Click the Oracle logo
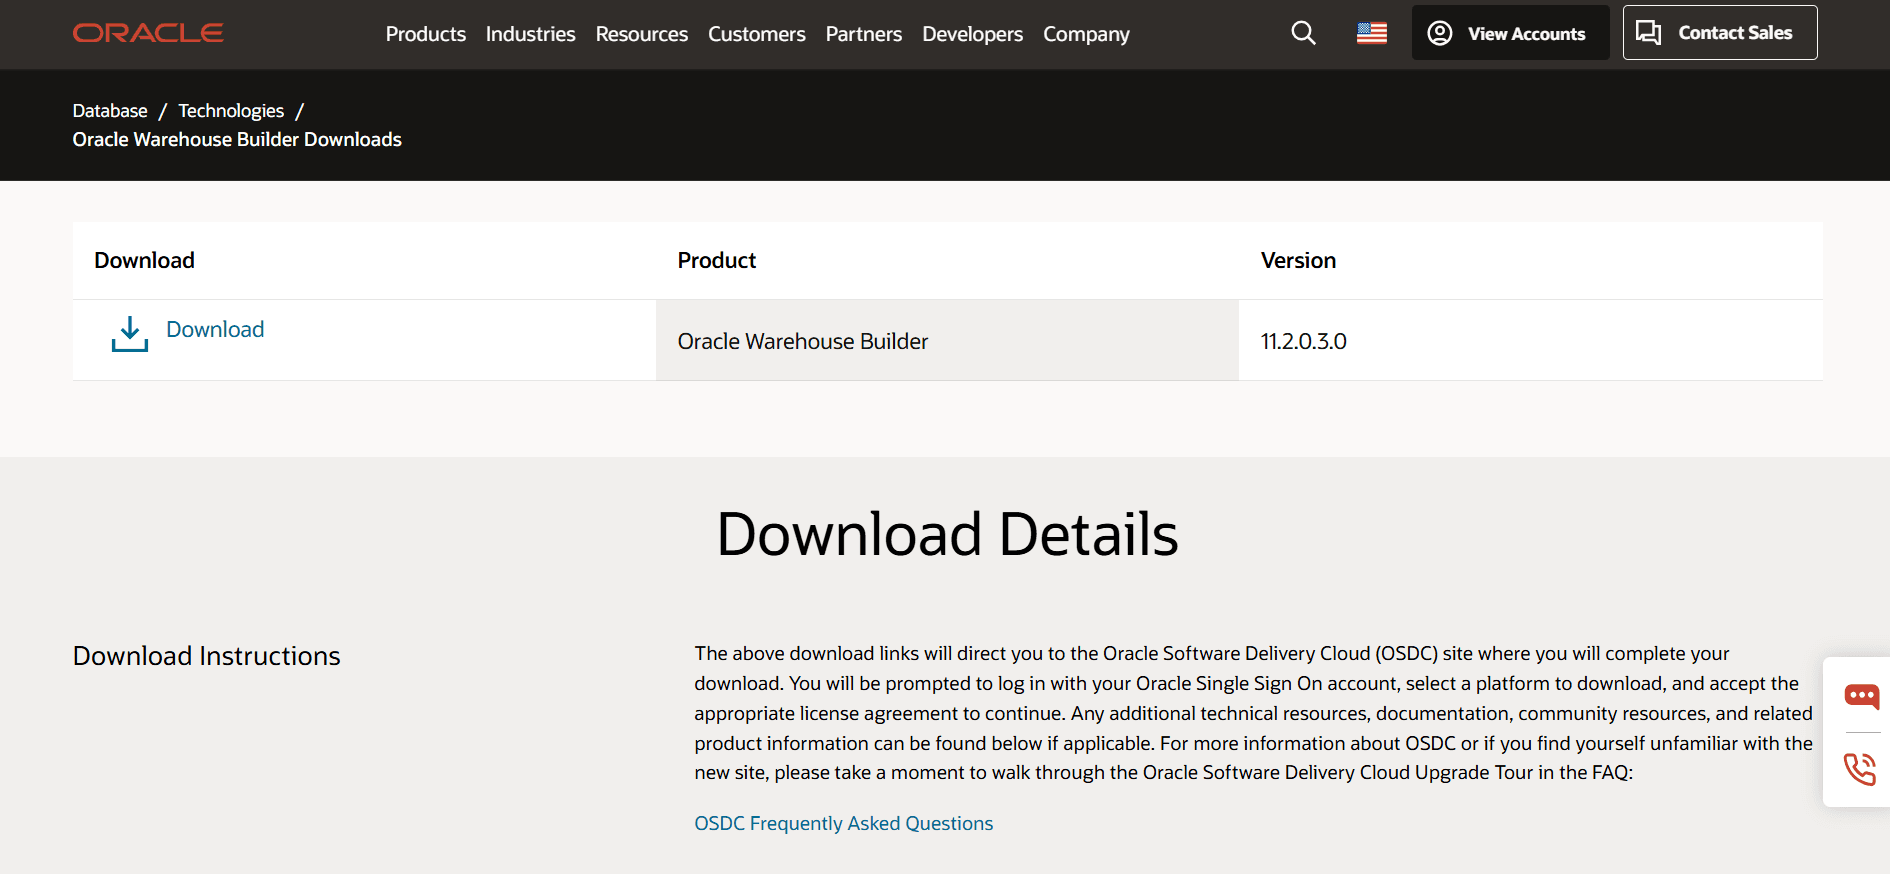The height and width of the screenshot is (874, 1890). click(148, 33)
